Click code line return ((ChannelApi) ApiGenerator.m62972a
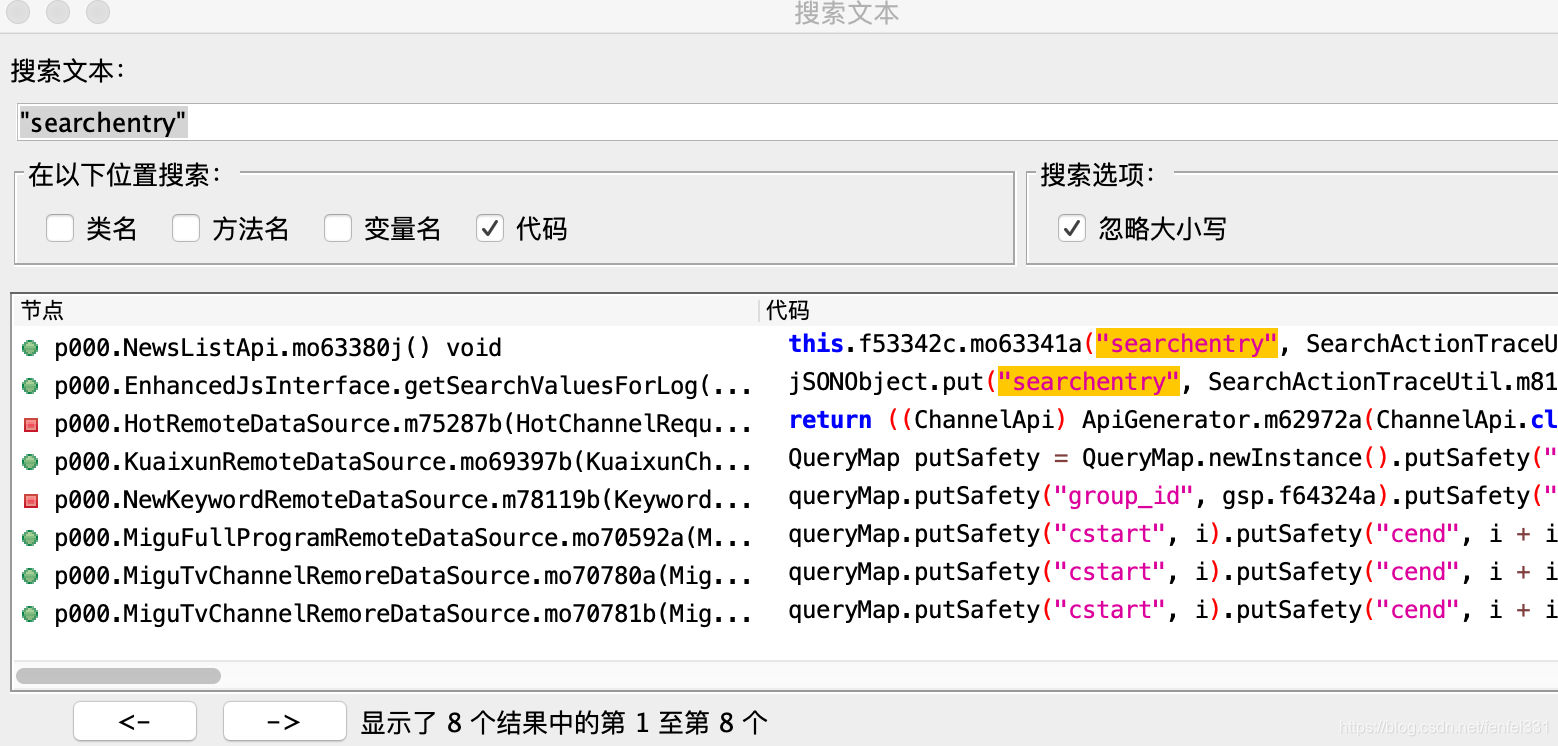This screenshot has height=746, width=1558. [x=1173, y=420]
